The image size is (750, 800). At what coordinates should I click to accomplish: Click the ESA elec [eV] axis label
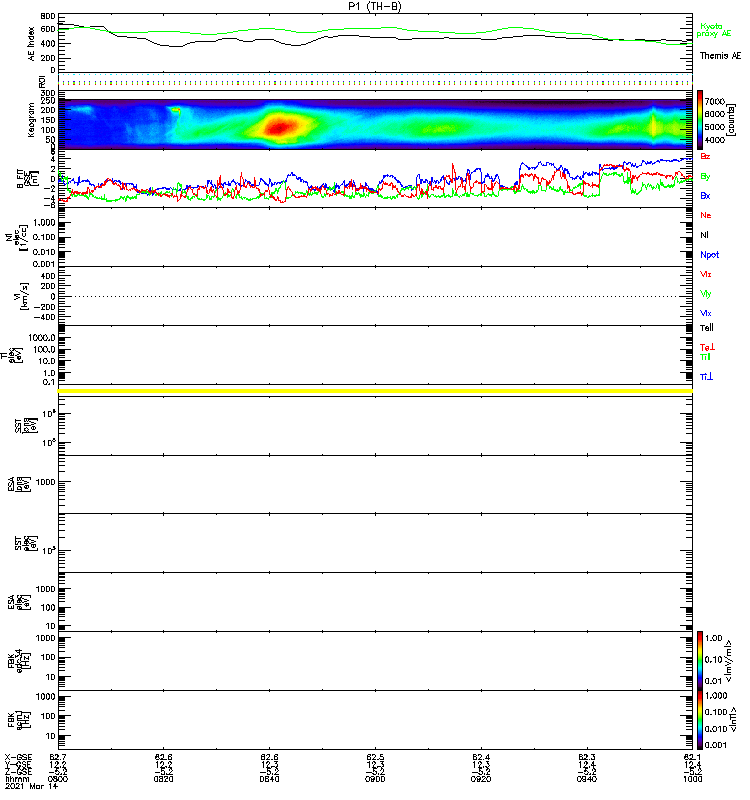(20, 602)
